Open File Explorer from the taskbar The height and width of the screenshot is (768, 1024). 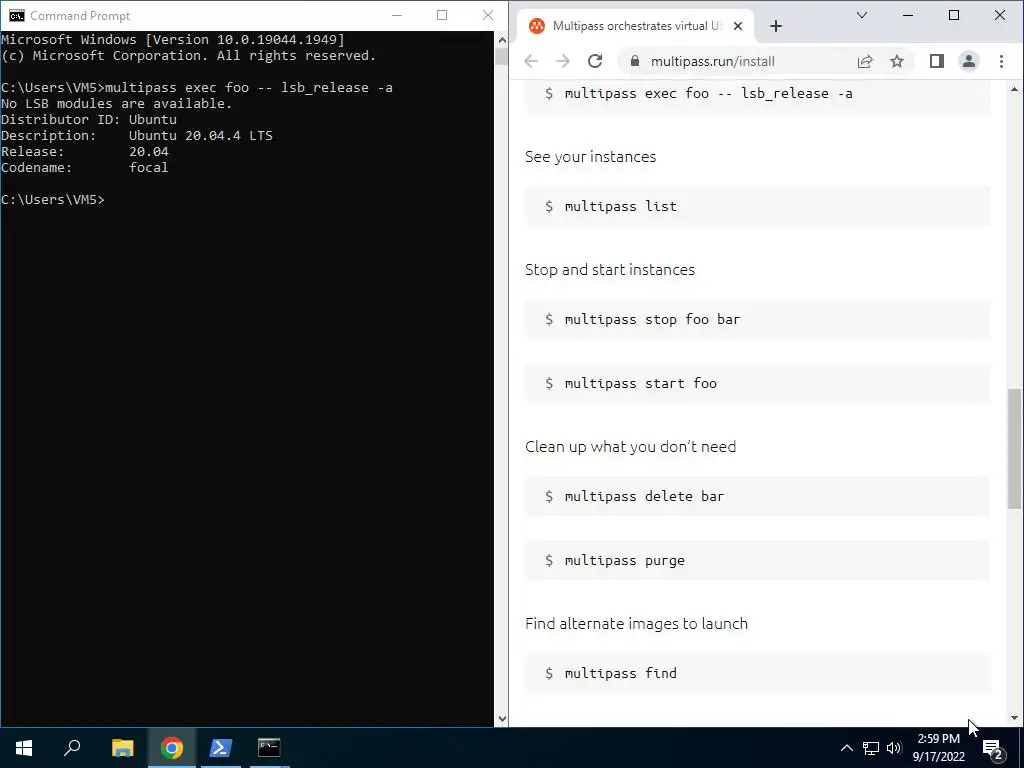click(x=122, y=748)
